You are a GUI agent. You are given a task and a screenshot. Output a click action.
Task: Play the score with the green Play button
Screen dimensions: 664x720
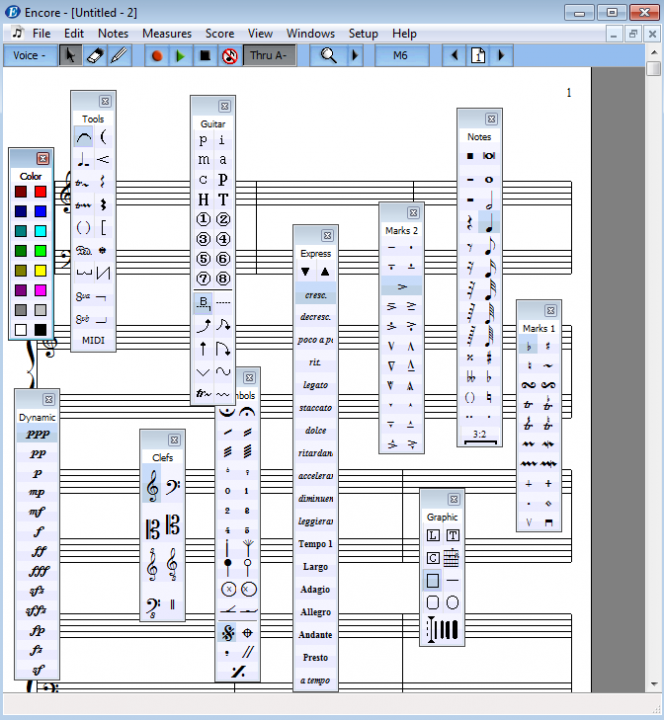(x=180, y=56)
